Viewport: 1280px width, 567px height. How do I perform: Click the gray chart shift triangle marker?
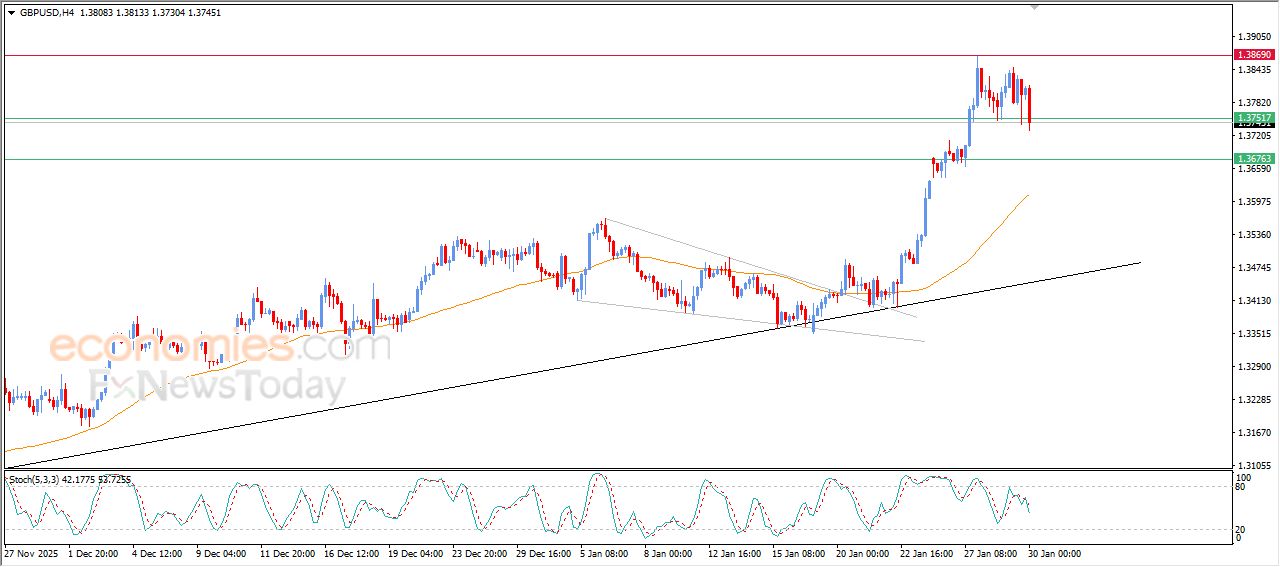point(1034,7)
